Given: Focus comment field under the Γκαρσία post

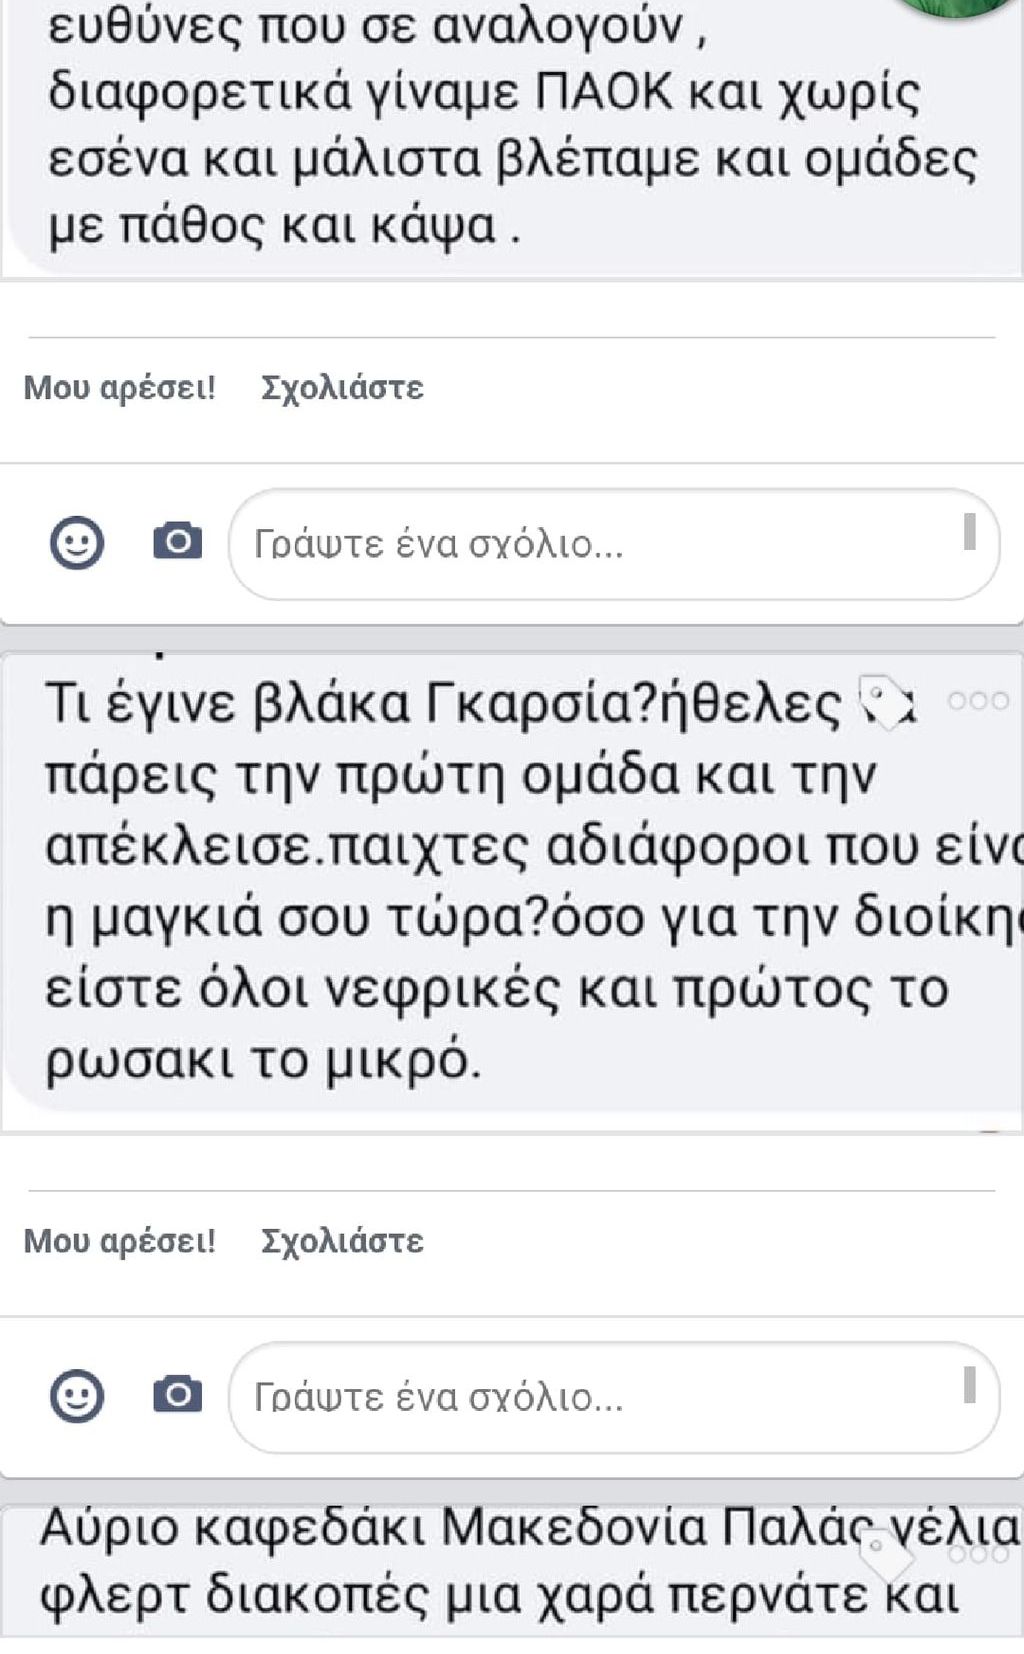Looking at the screenshot, I should click(614, 1397).
